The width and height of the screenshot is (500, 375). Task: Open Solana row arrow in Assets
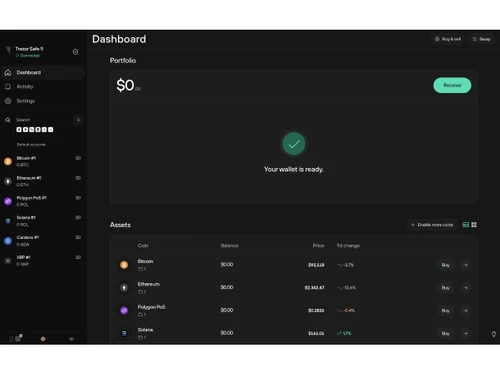click(466, 333)
